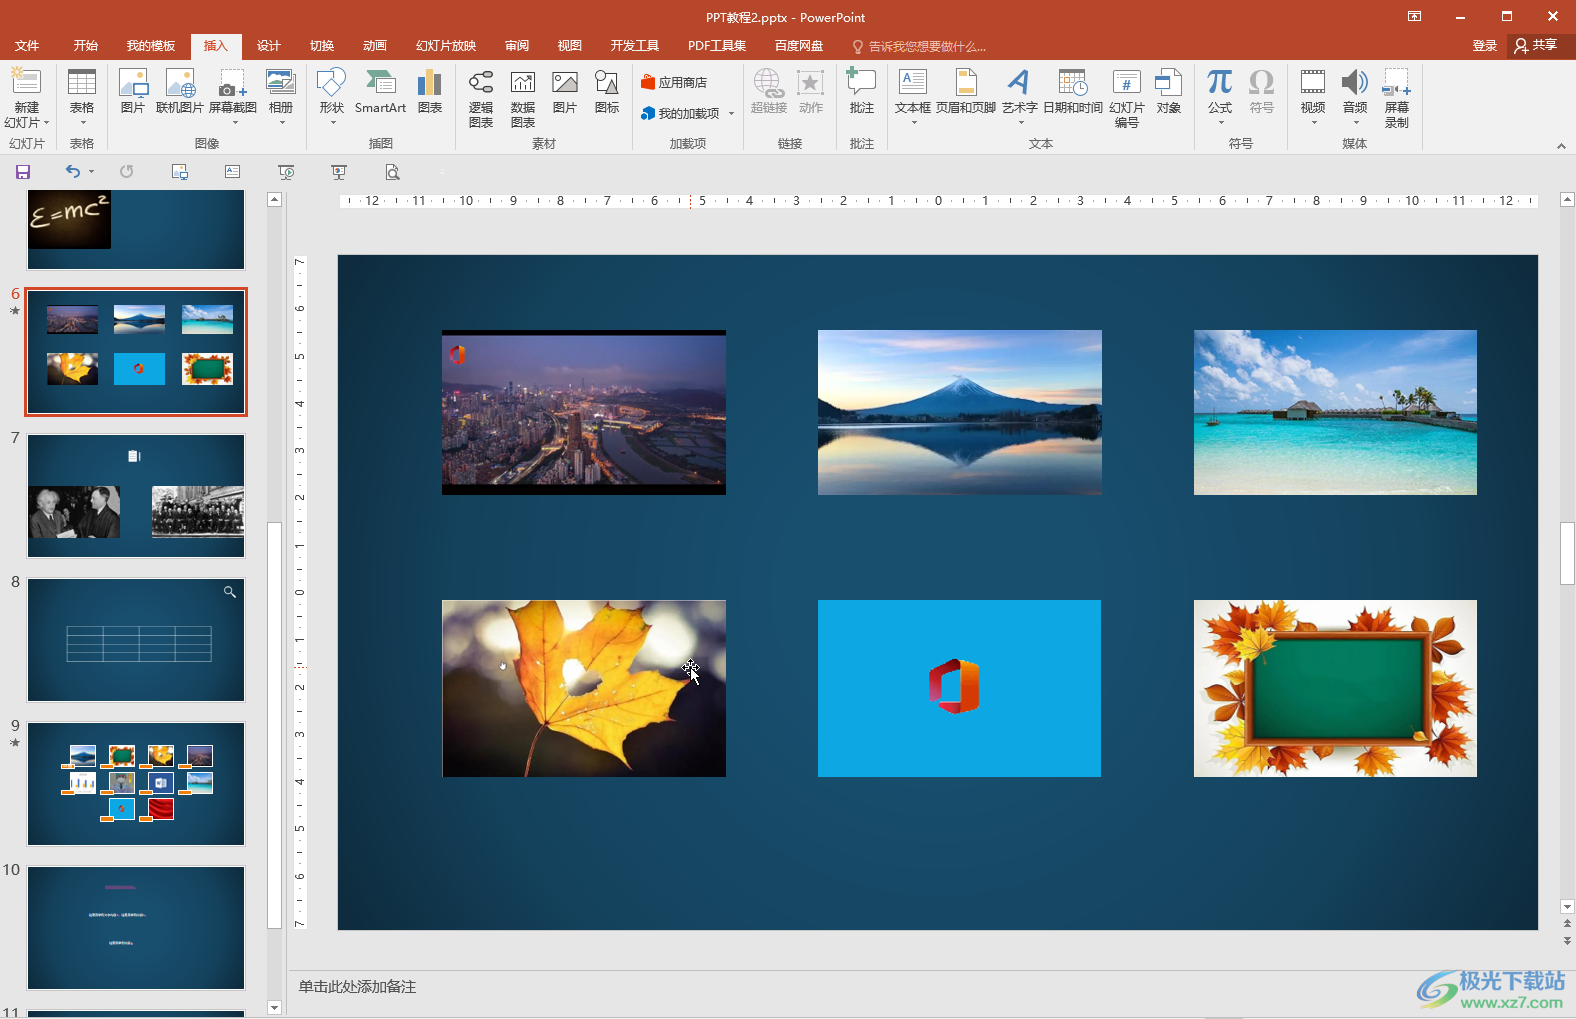Switch to the Home tab
This screenshot has width=1576, height=1019.
click(86, 46)
